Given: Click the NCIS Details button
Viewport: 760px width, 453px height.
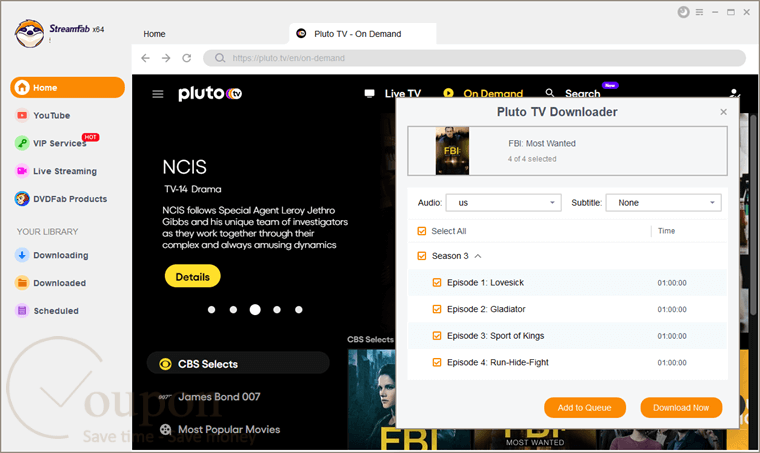Looking at the screenshot, I should [x=192, y=277].
